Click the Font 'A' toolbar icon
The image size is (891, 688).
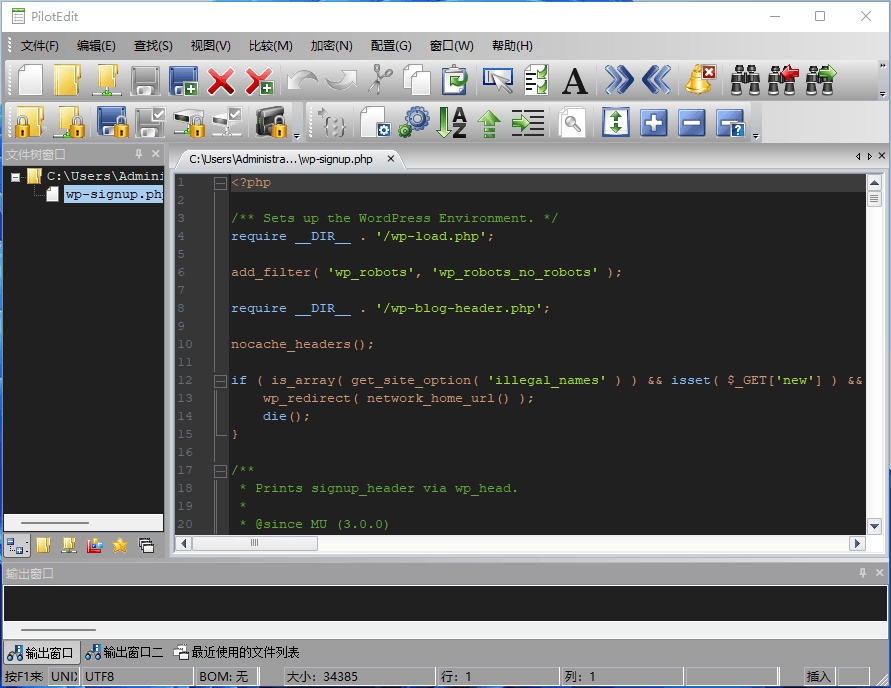click(x=574, y=80)
